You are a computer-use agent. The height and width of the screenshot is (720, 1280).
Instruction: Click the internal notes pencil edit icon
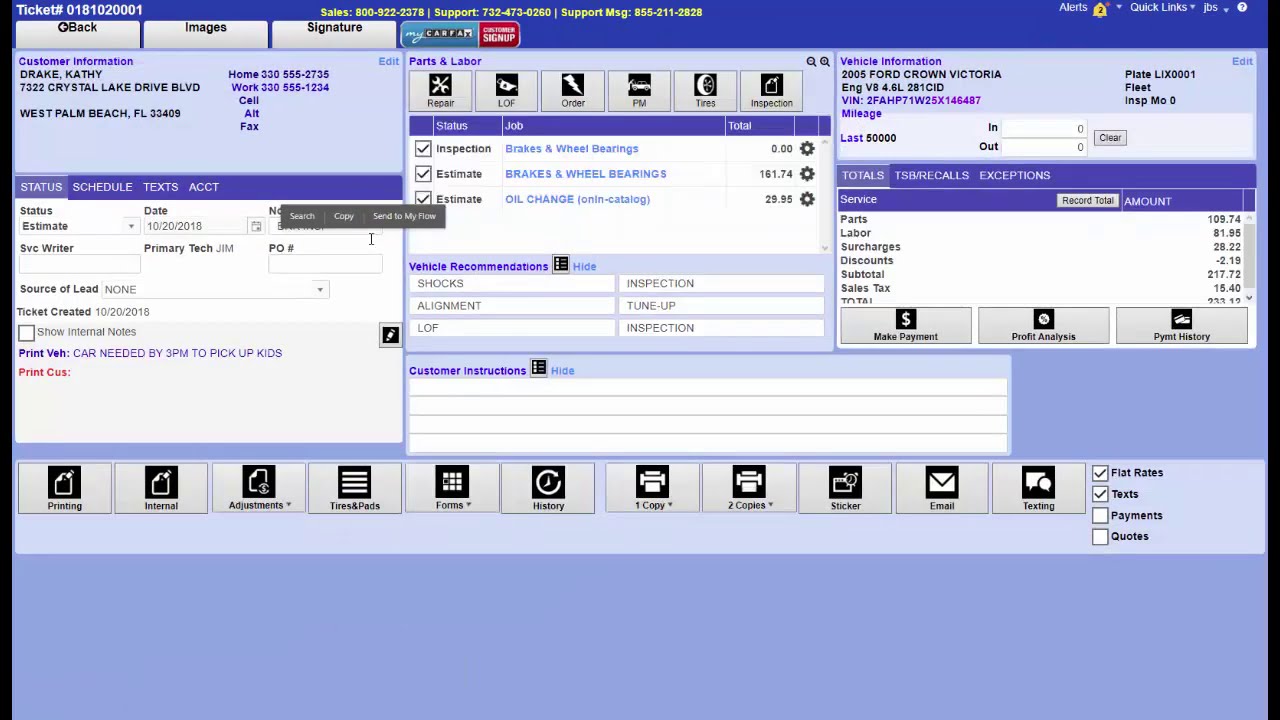pyautogui.click(x=390, y=335)
